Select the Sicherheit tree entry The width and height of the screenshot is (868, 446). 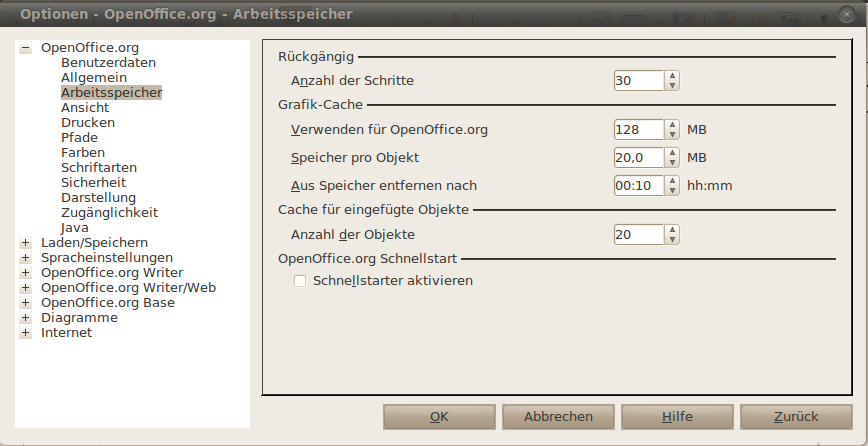tap(94, 182)
